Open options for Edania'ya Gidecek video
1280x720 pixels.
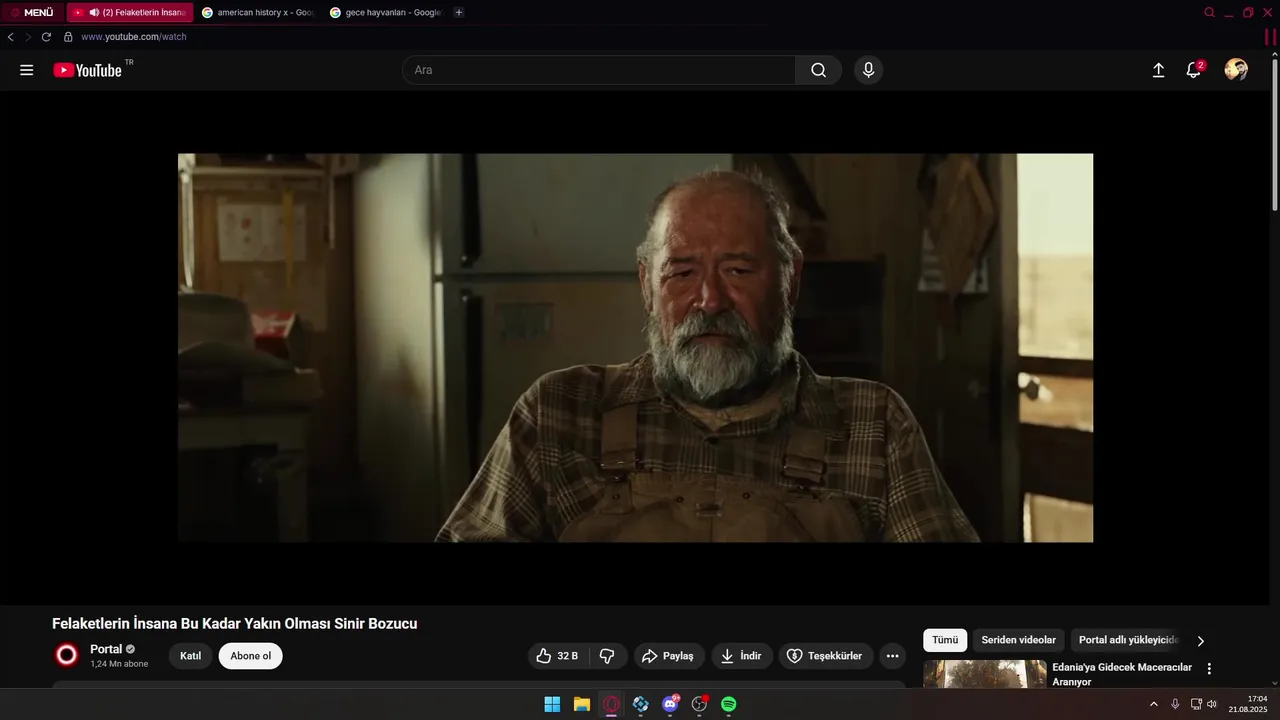1209,668
